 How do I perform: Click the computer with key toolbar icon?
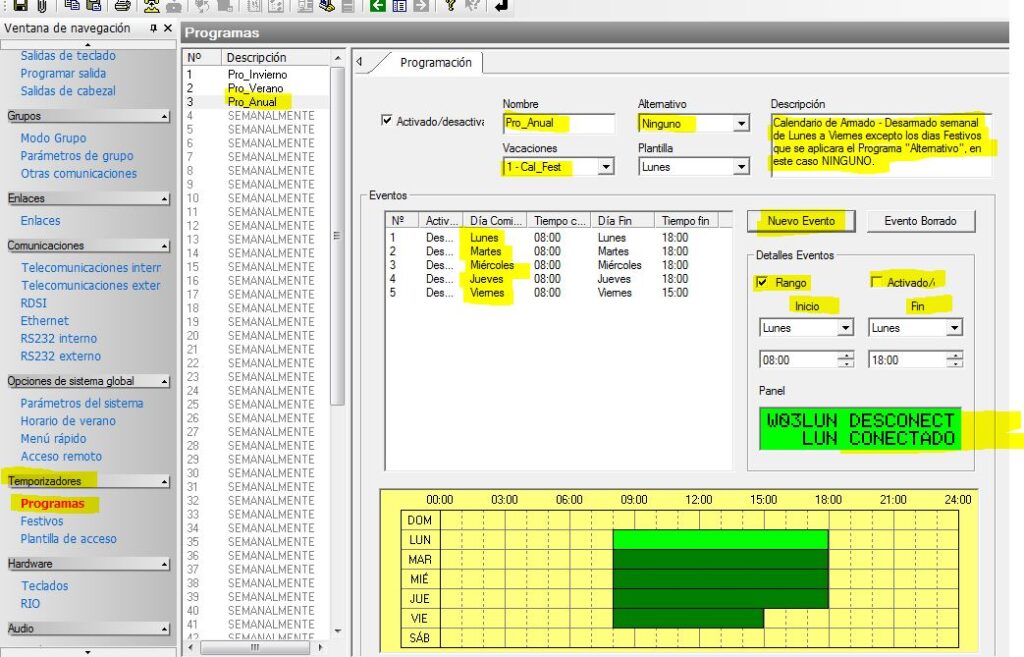(x=327, y=5)
